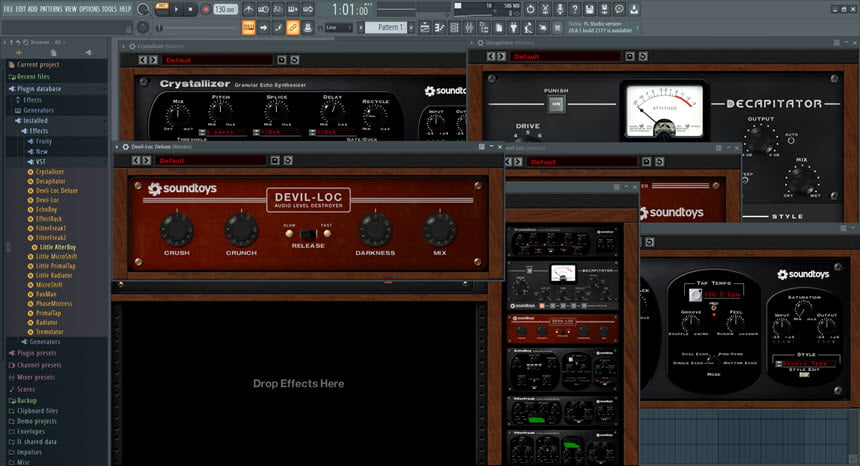
Task: Open the EDIT menu
Action: tap(21, 9)
